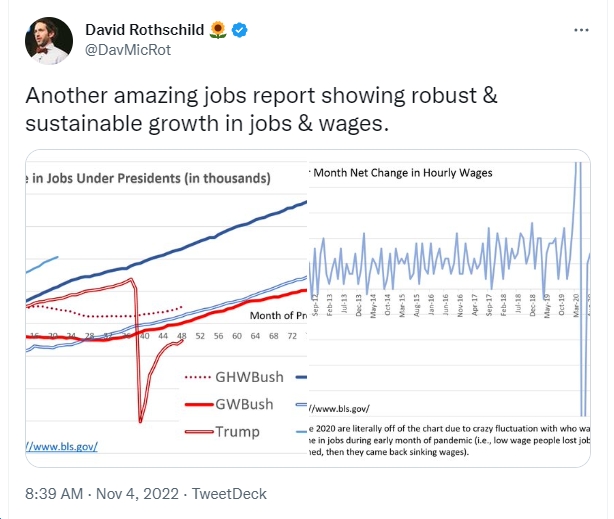
Task: Open the hourly wages chart image
Action: (x=450, y=308)
